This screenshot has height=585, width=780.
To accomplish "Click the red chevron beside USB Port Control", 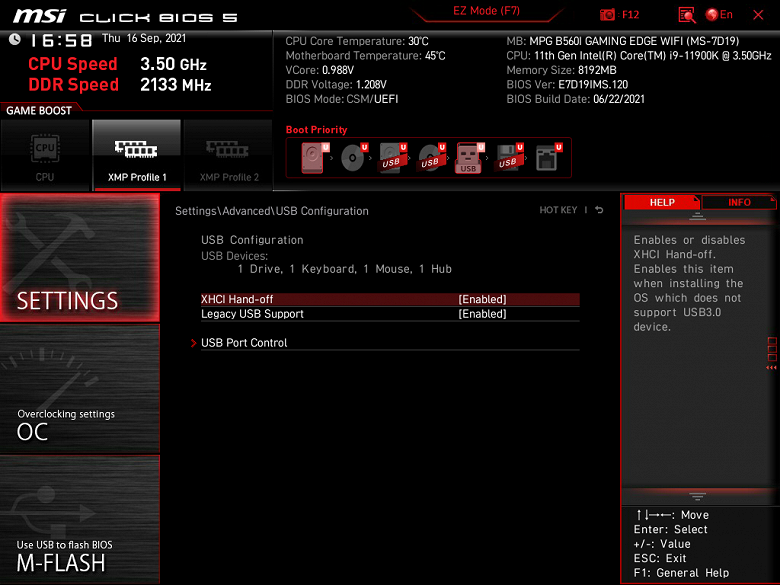I will [x=194, y=343].
